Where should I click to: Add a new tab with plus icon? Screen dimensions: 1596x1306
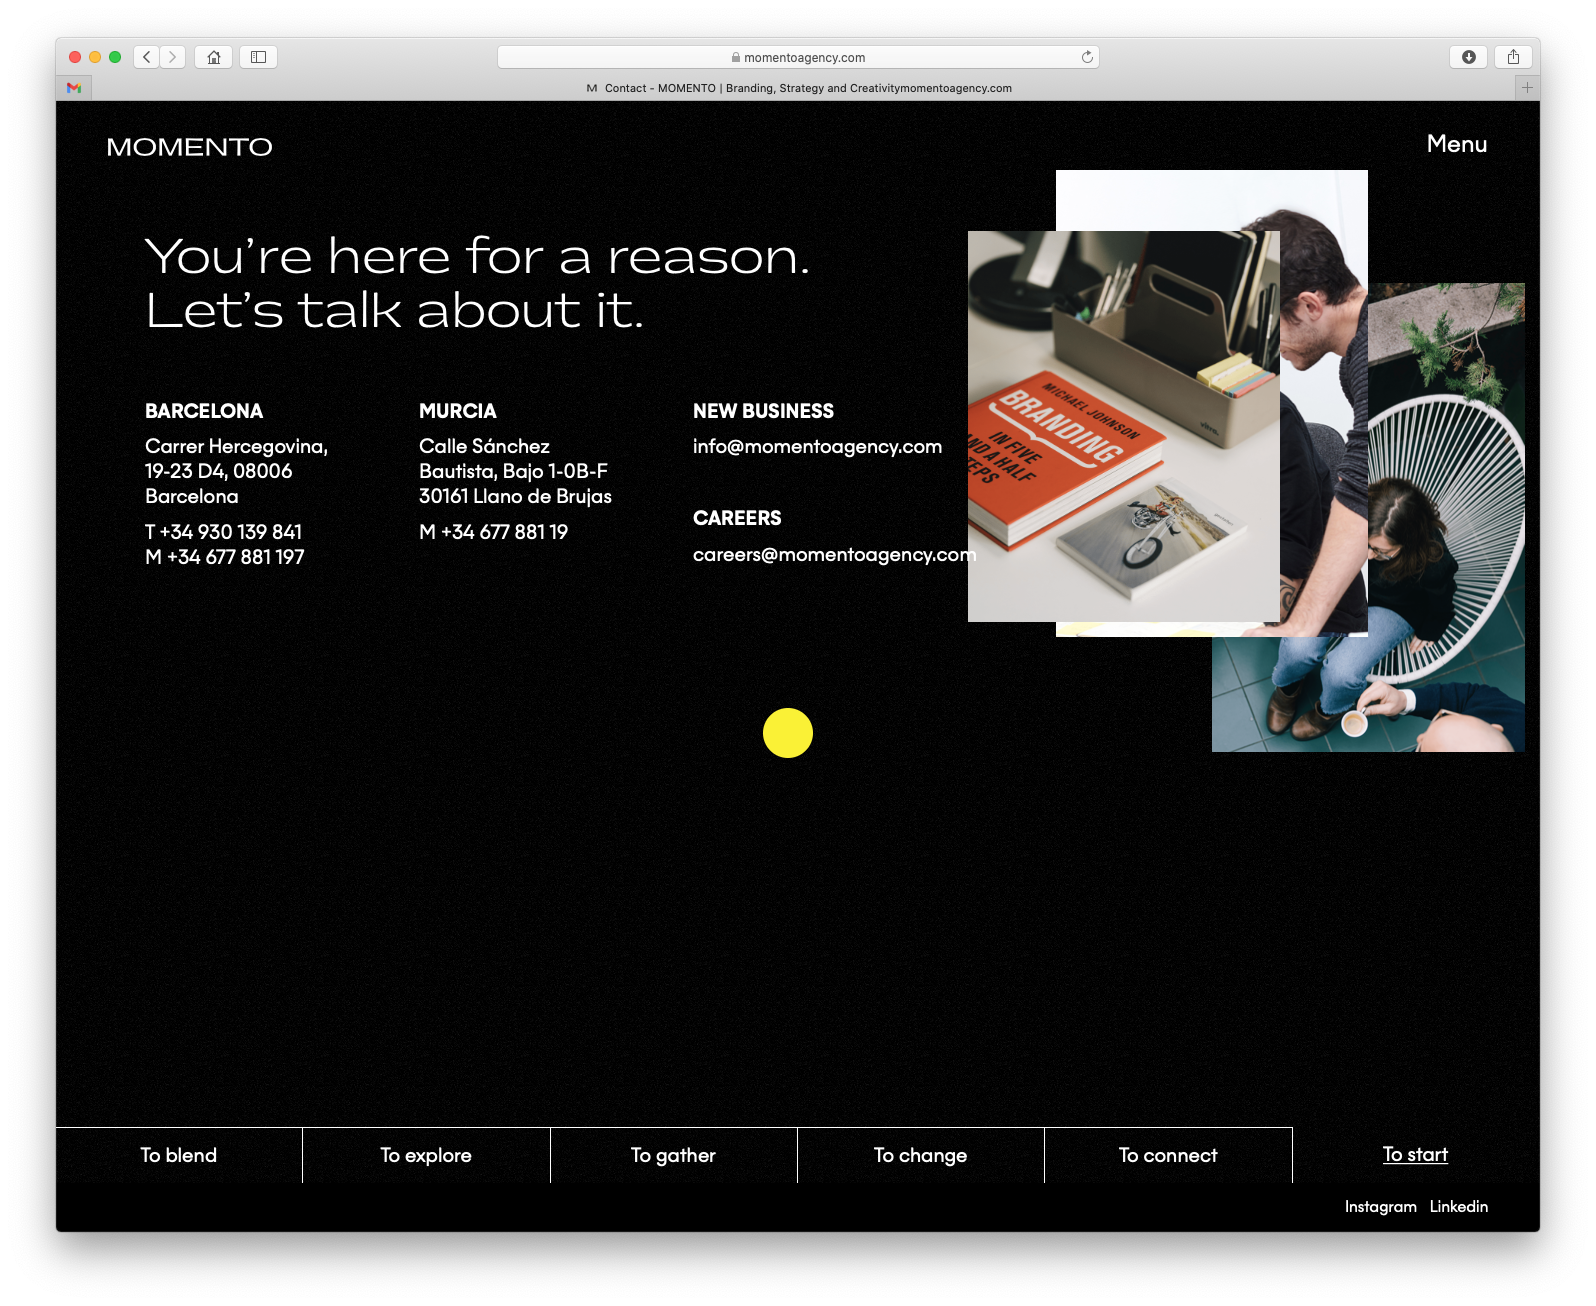pos(1526,88)
